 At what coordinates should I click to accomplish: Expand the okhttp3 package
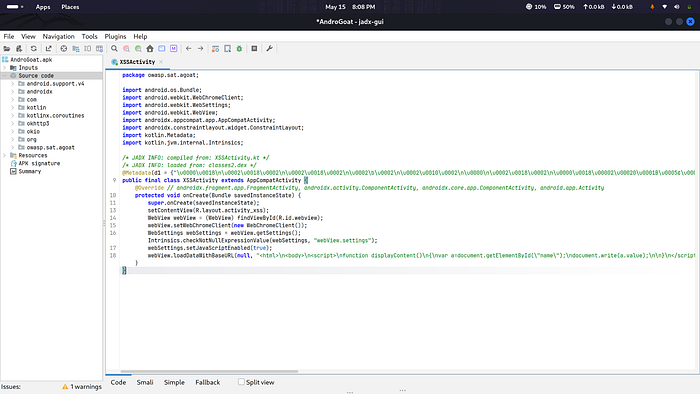[x=12, y=124]
